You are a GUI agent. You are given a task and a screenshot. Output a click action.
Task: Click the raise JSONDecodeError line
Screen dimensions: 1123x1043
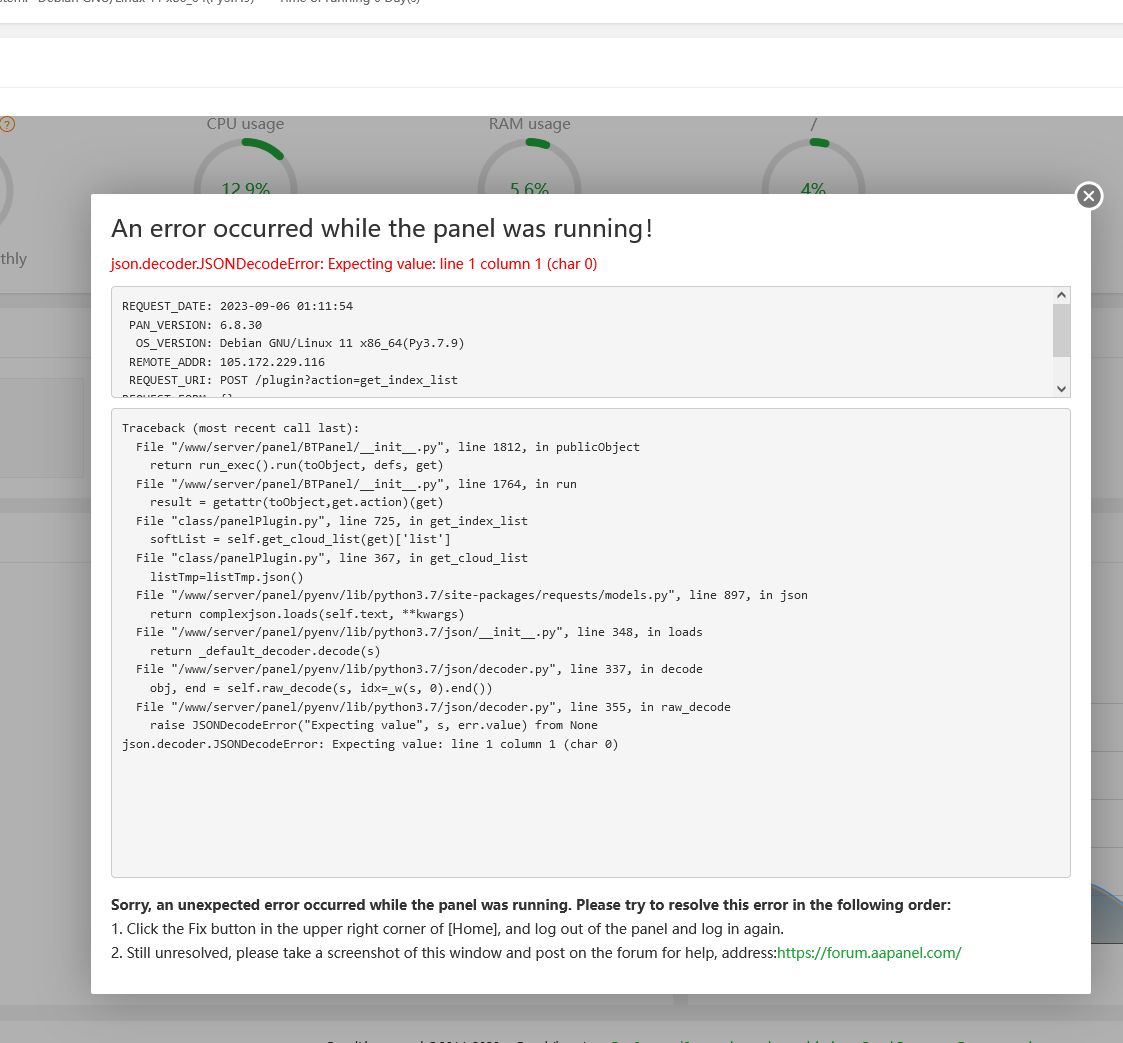[374, 725]
